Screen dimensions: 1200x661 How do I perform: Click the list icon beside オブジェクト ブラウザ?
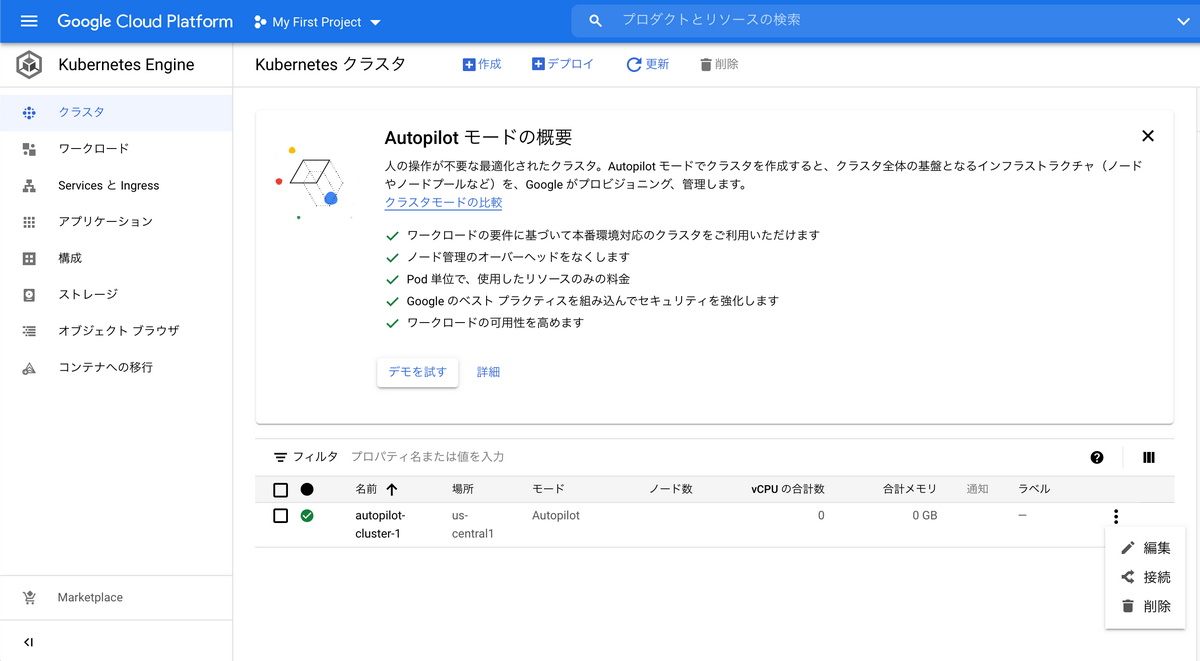click(x=29, y=331)
